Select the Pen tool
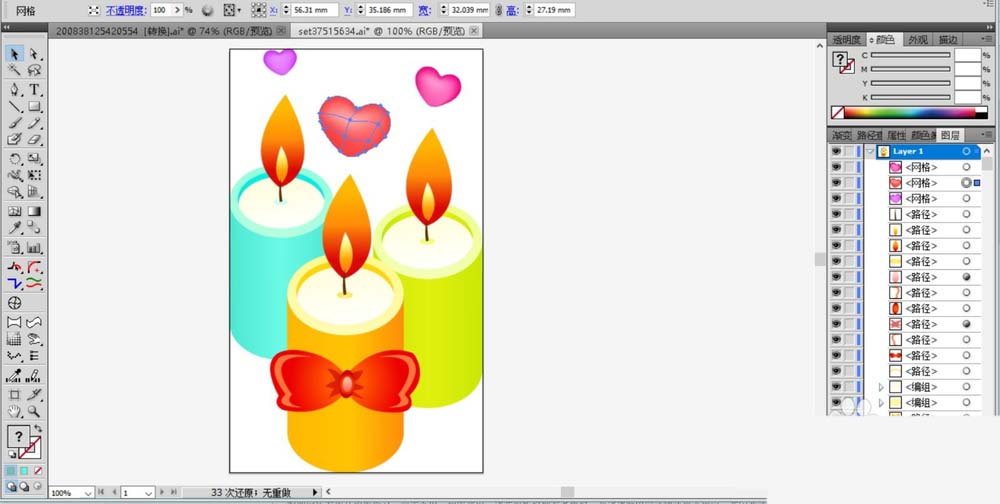Image resolution: width=1000 pixels, height=504 pixels. (15, 89)
